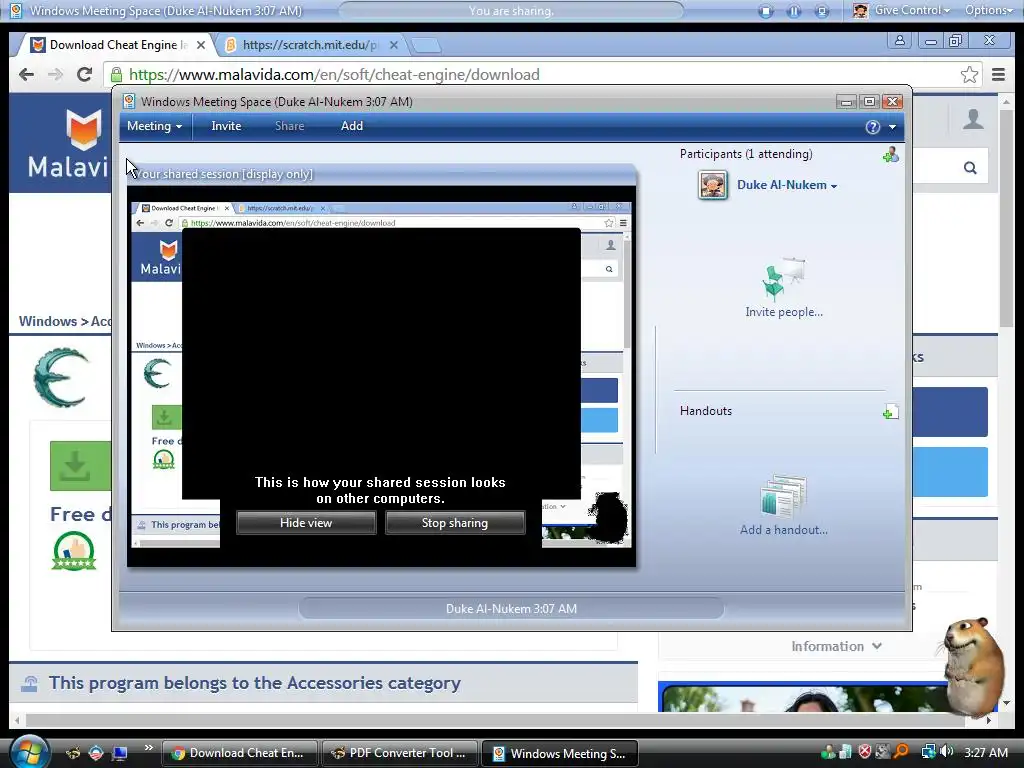The image size is (1024, 768).
Task: Click the green download arrow button
Action: [80, 466]
